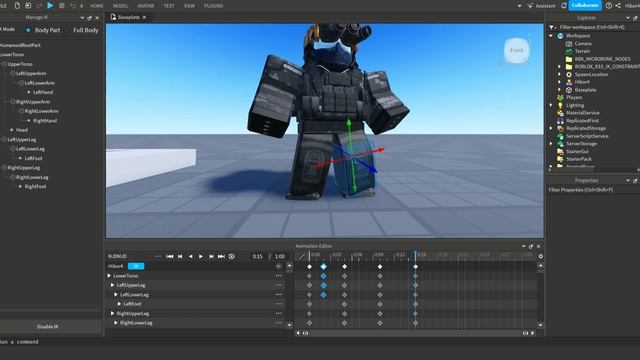The width and height of the screenshot is (640, 360).
Task: Open LeftUpperLeg track options menu dots
Action: [x=279, y=285]
